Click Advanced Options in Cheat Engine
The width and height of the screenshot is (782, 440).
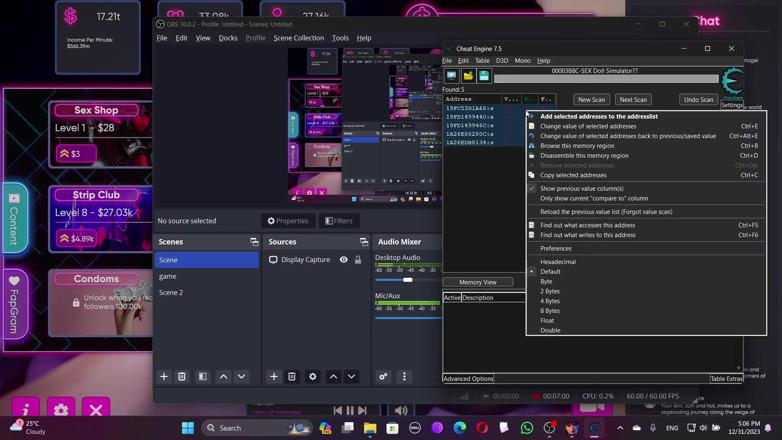468,379
